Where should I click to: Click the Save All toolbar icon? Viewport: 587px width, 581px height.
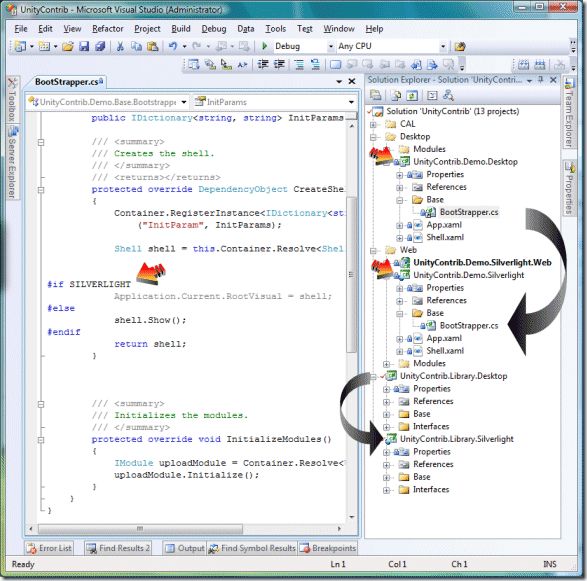coord(100,46)
